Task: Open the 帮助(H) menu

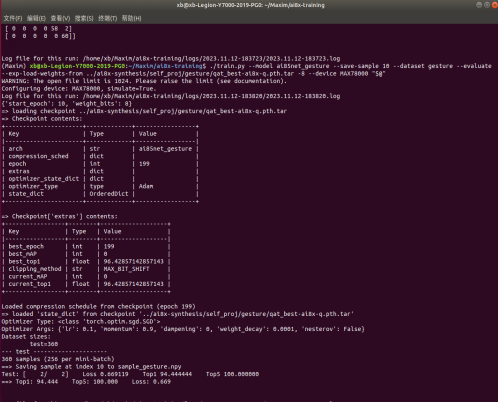Action: 132,18
